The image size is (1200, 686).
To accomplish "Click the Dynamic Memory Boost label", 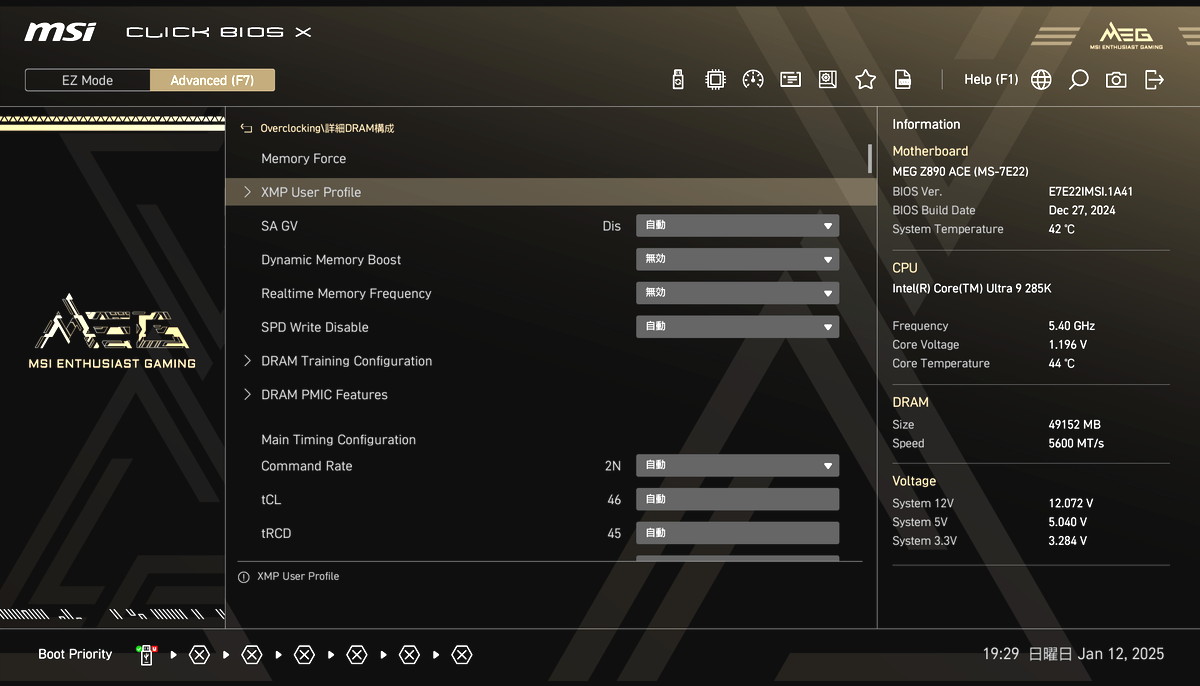I will (x=331, y=260).
